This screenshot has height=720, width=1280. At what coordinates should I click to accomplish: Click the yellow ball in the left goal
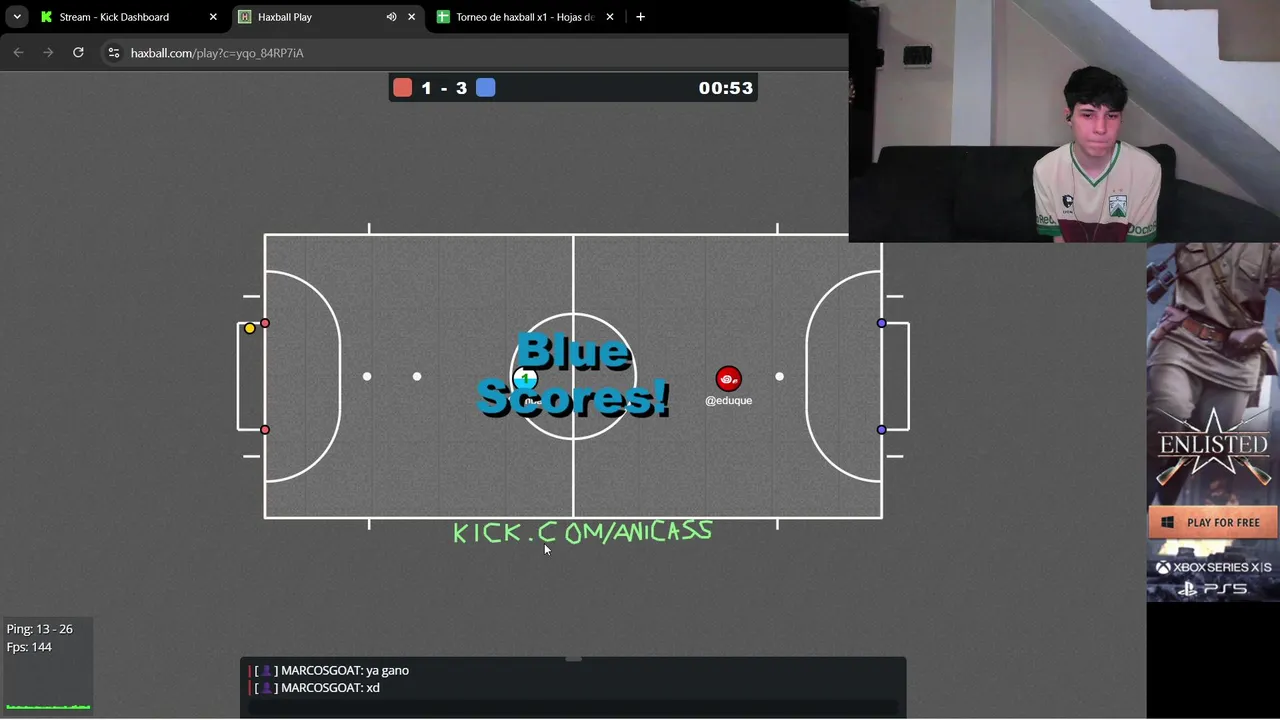click(250, 328)
